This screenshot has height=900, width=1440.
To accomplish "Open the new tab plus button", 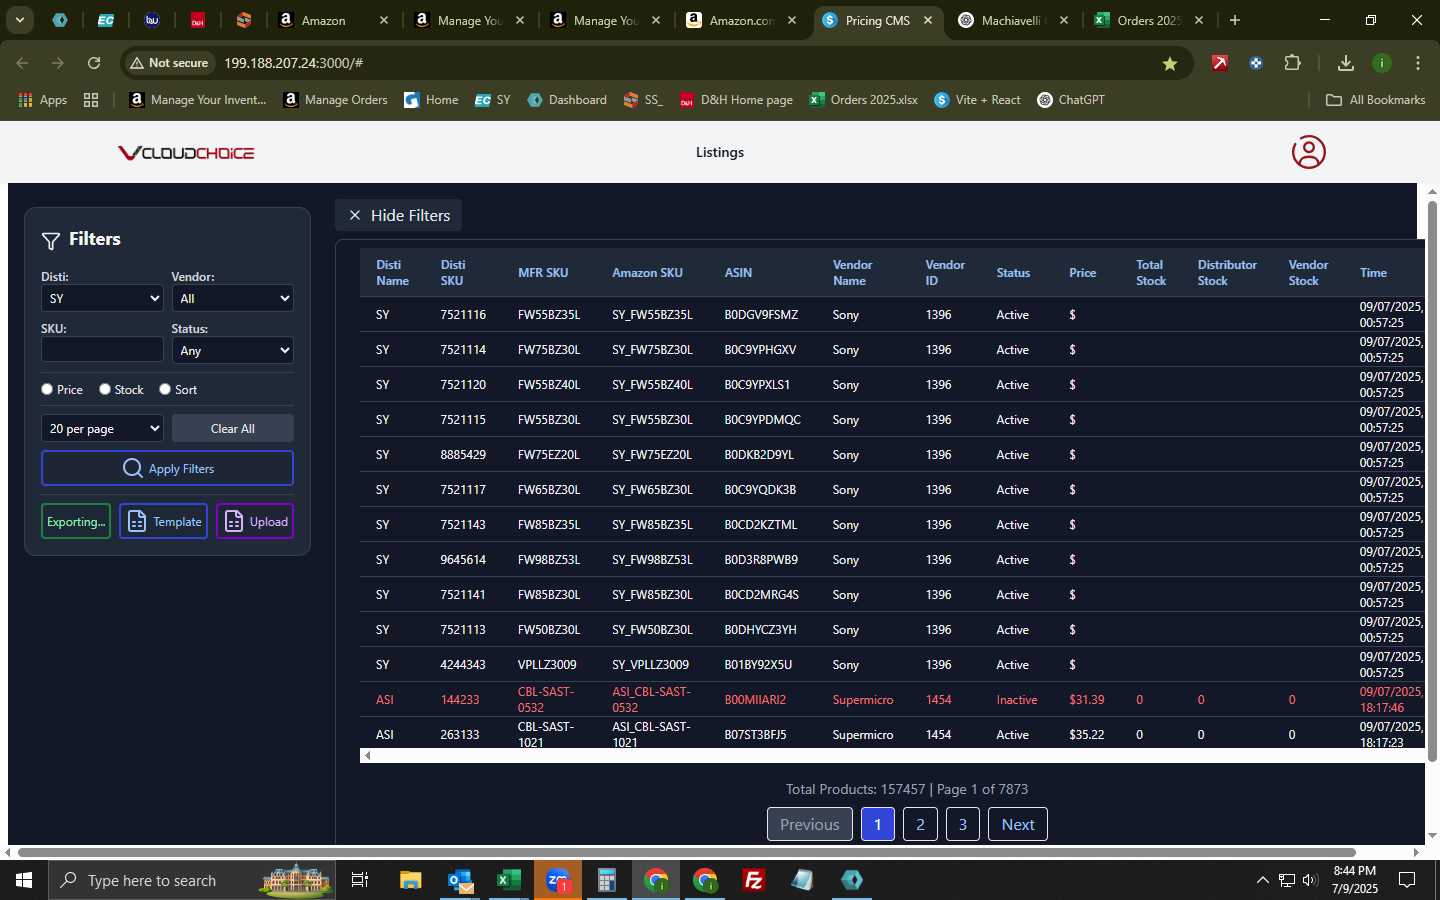I will [x=1235, y=20].
